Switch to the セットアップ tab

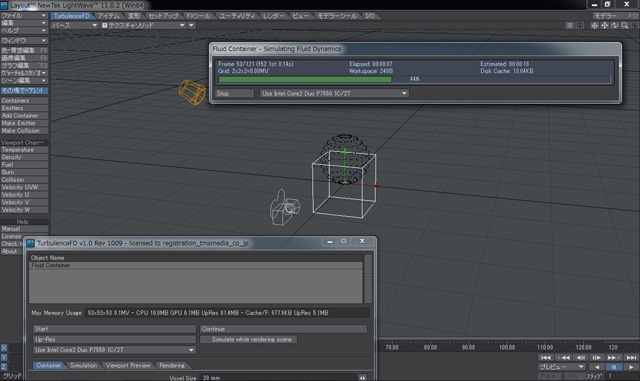pos(163,16)
